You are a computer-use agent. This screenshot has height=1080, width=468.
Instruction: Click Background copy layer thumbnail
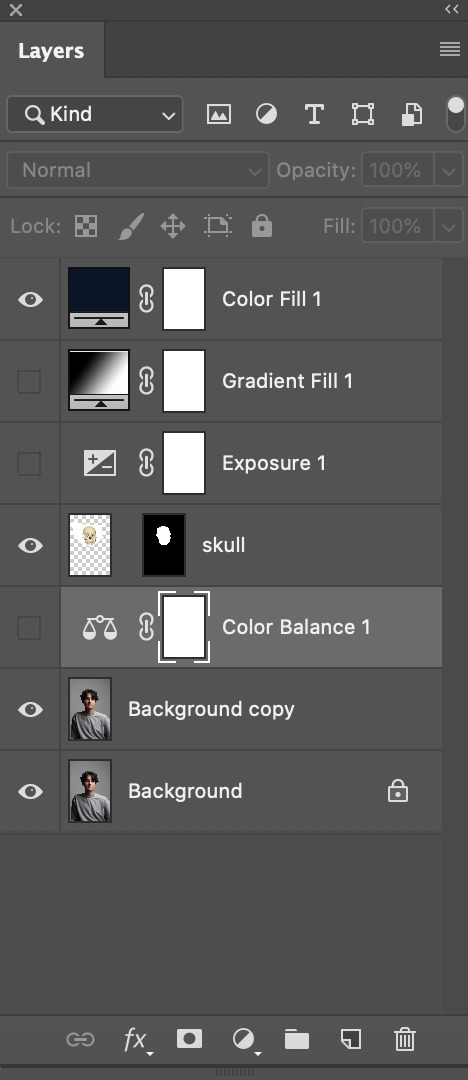90,709
